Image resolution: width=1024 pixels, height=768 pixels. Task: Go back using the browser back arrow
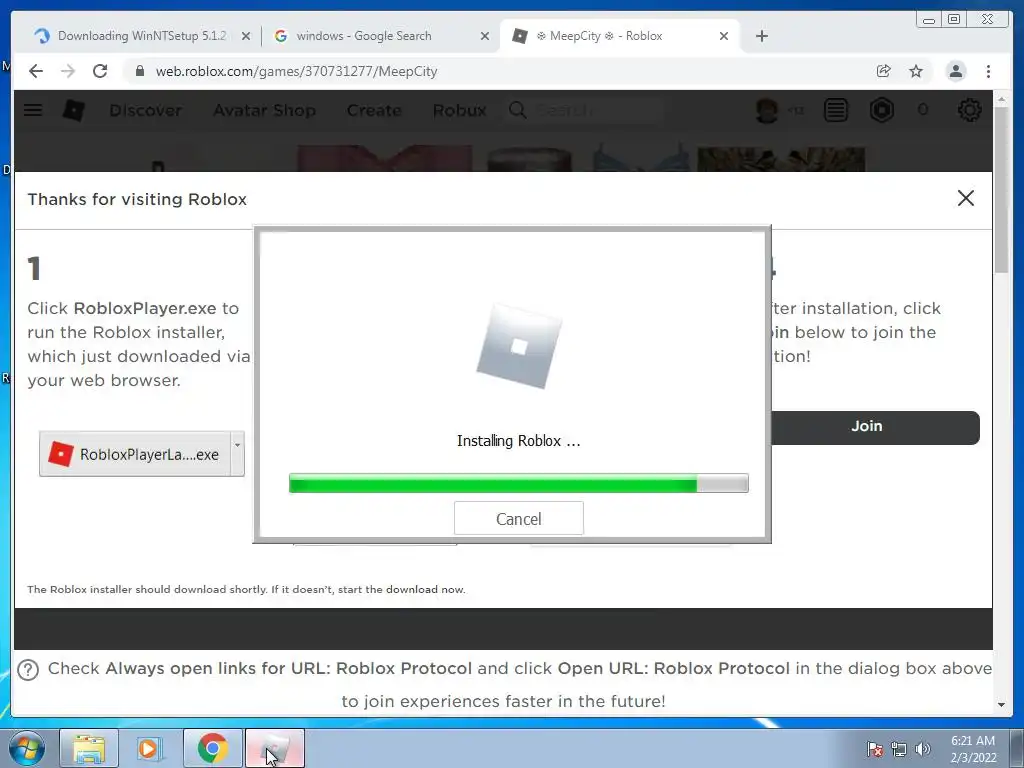click(x=36, y=71)
